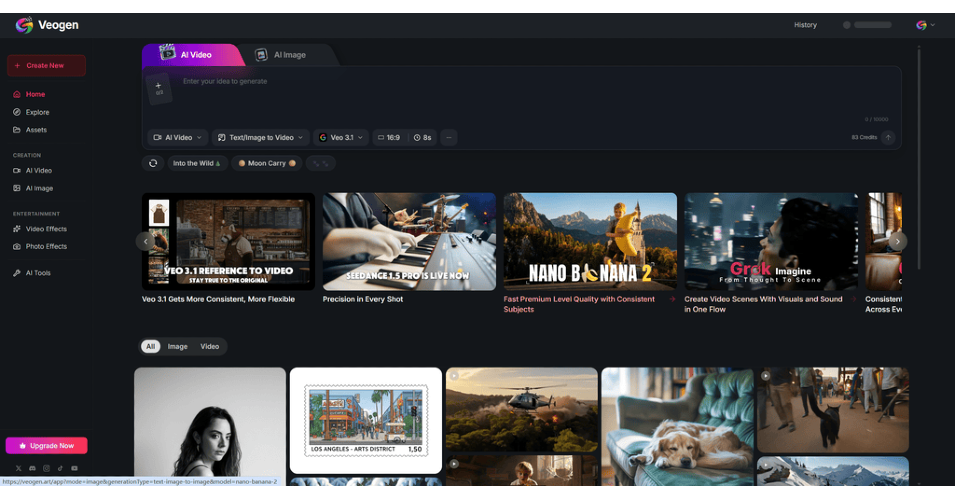Select the Moon Carry prompt chip
Viewport: 955px width, 500px height.
[267, 163]
